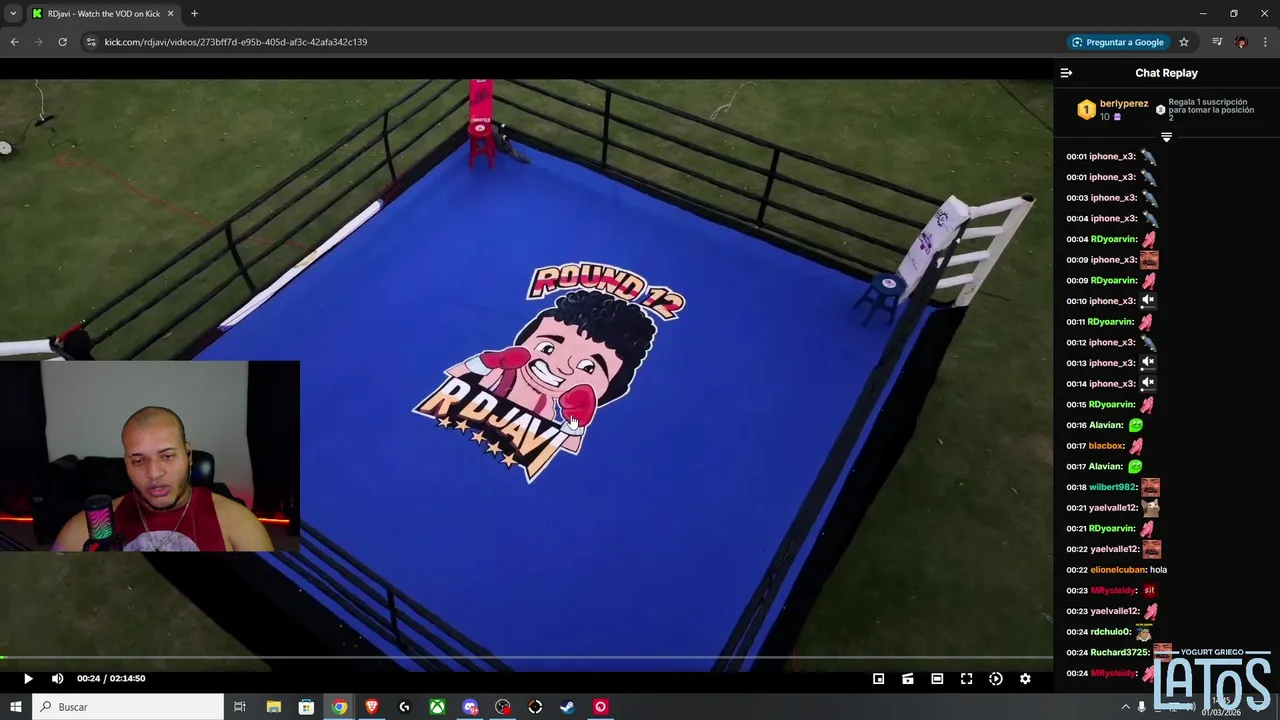Open the tab search dropdown
This screenshot has width=1280, height=720.
pos(12,14)
